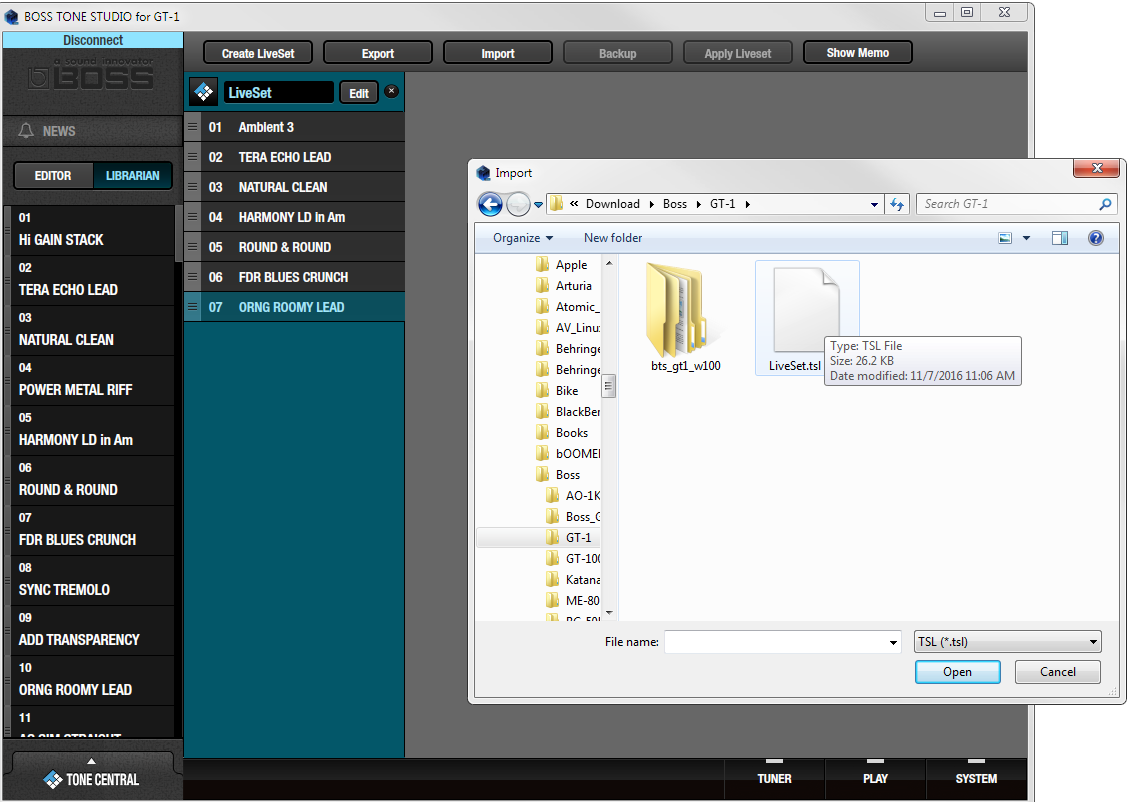Select patch 04 POWER METAL RIFF
Screen dimensions: 1142x802
[92, 380]
